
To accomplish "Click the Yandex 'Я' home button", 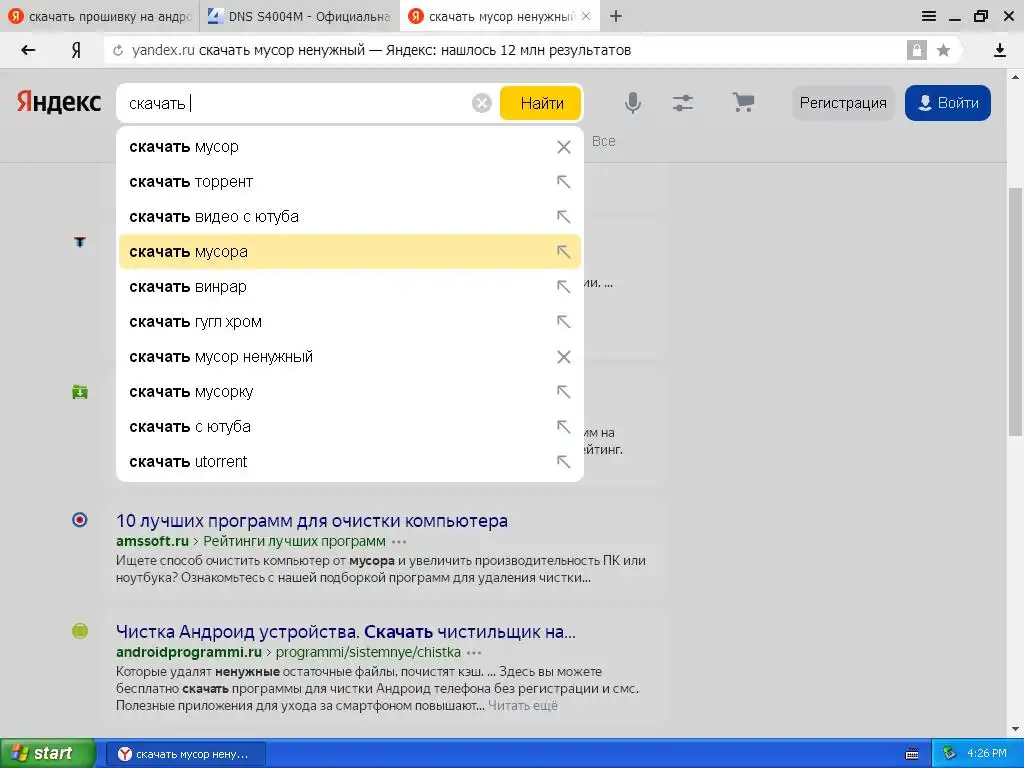I will coord(76,50).
